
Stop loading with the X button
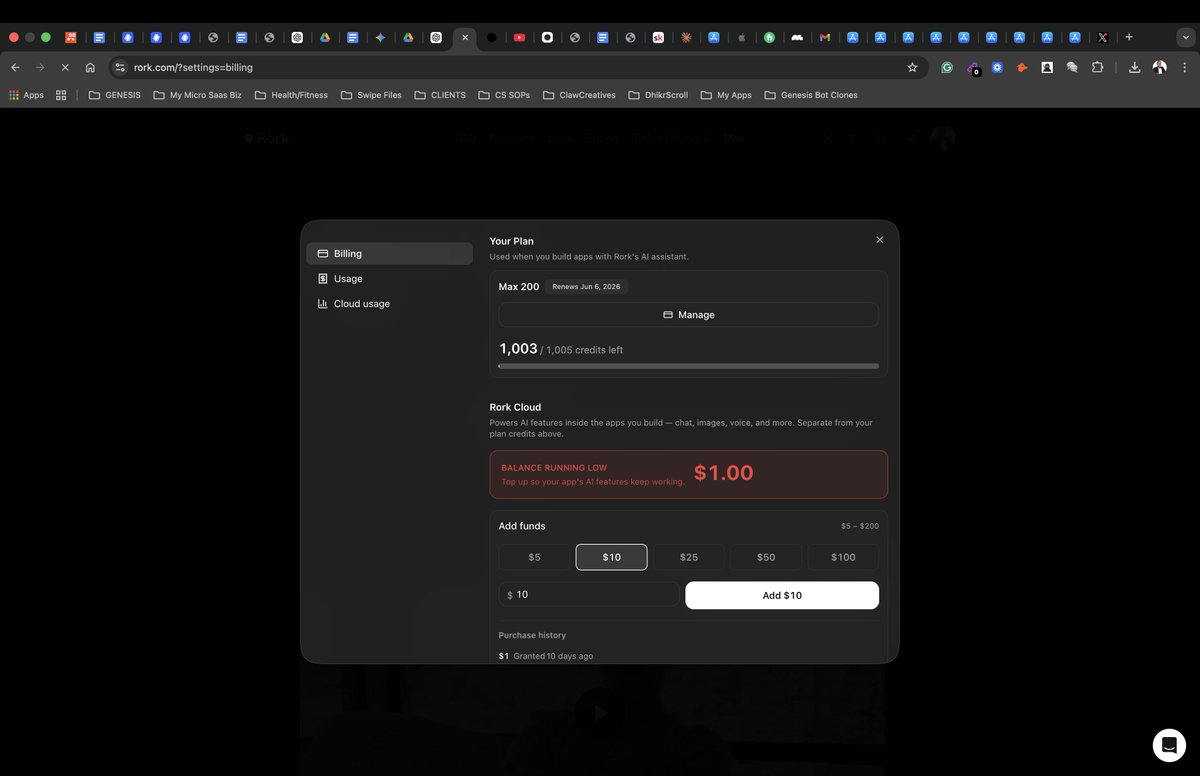65,67
